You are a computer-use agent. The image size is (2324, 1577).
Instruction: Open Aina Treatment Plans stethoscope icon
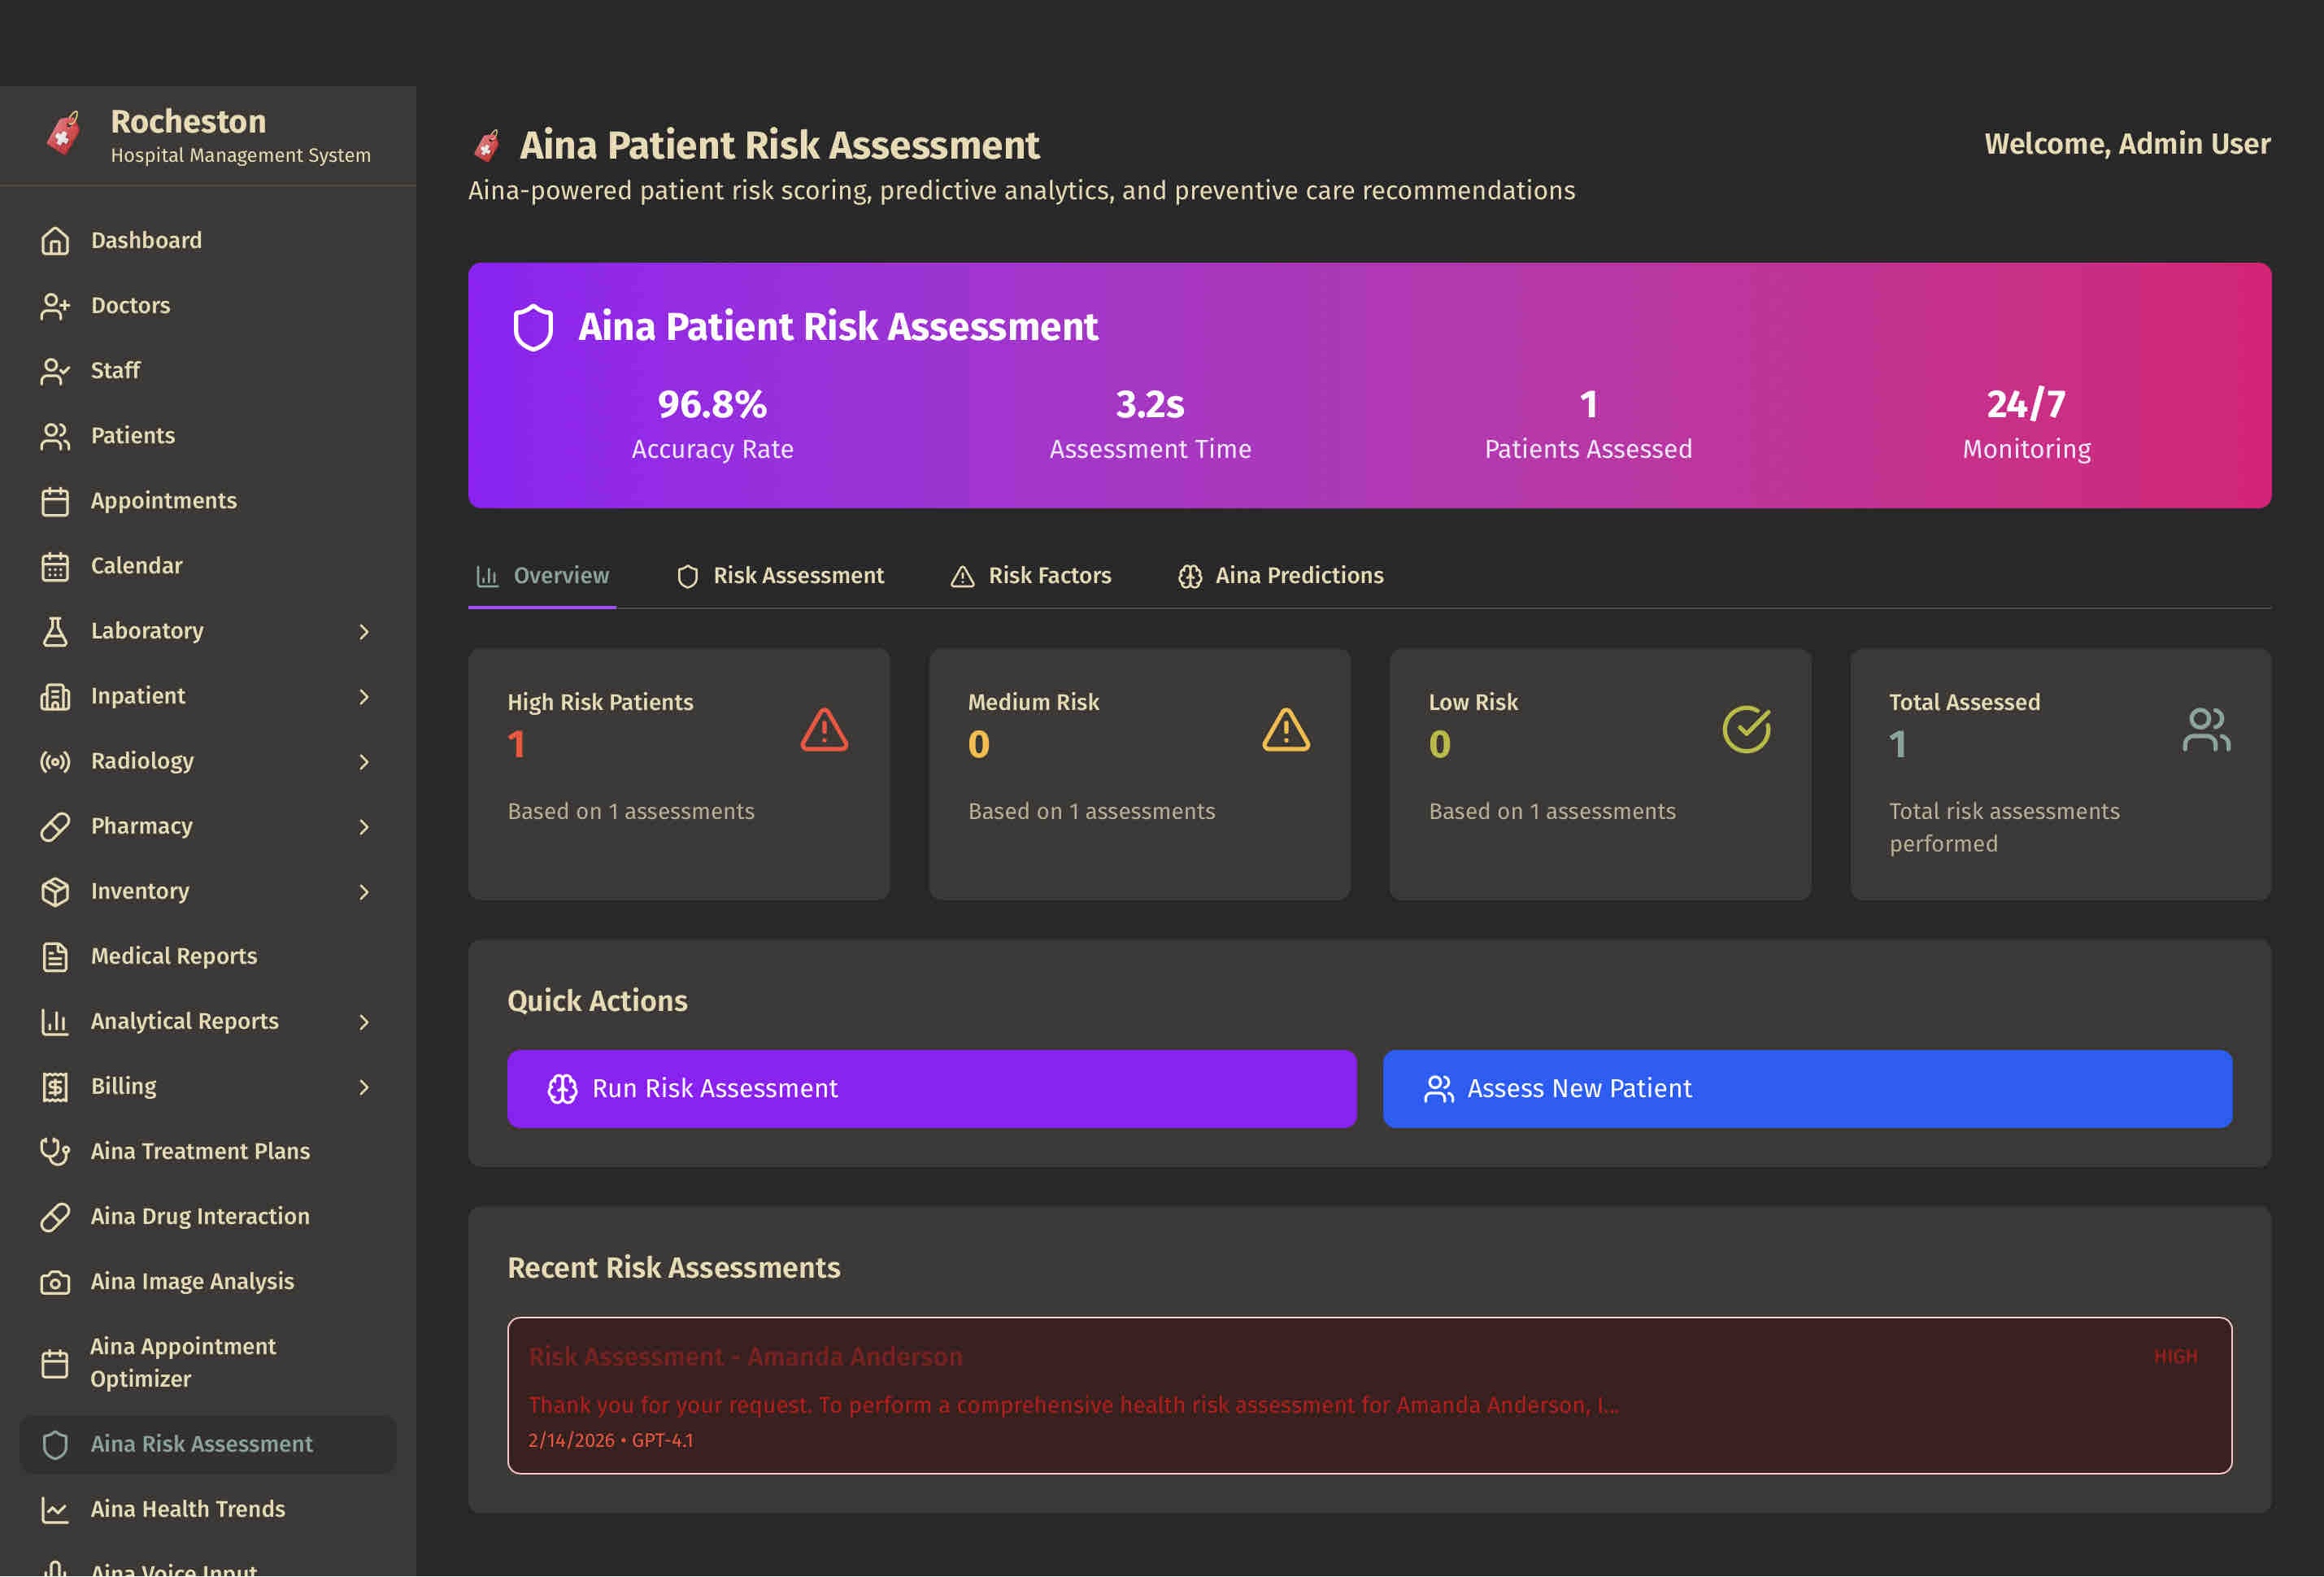pyautogui.click(x=55, y=1151)
